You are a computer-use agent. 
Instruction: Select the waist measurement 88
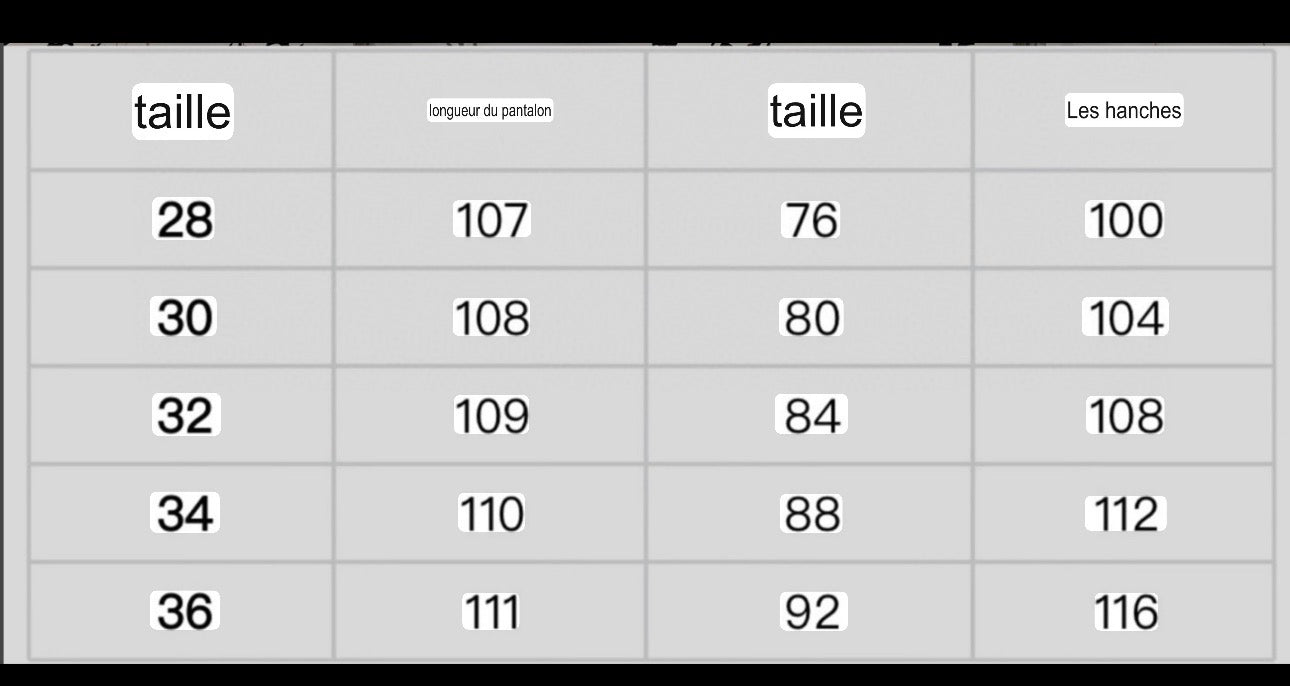811,514
